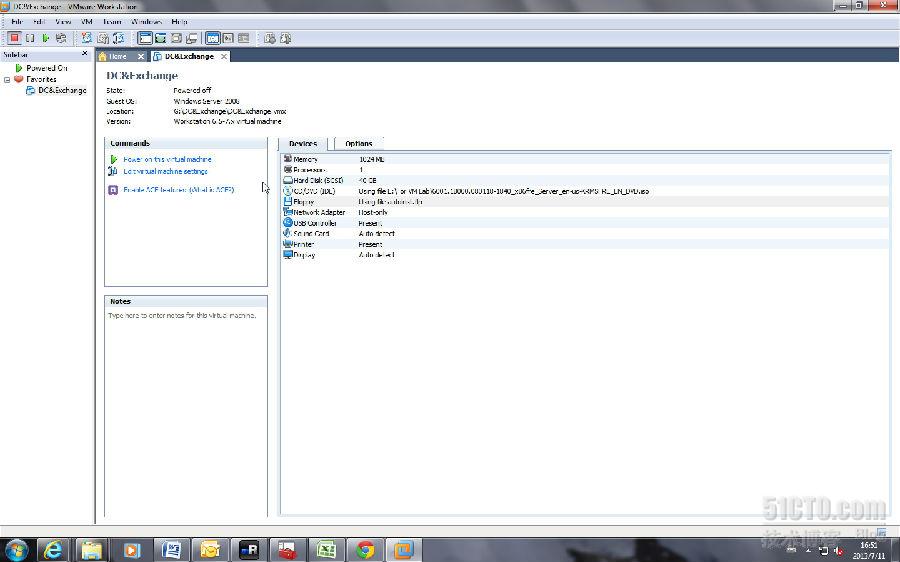Open the Help menu
Viewport: 900px width, 562px height.
pyautogui.click(x=180, y=22)
